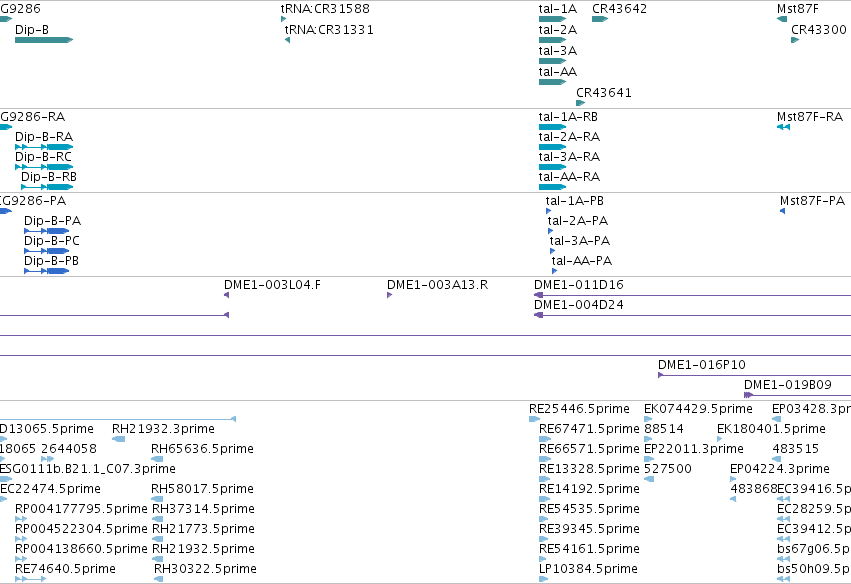Click the RE74640.5prime EST label
Screen dimensions: 851x584
65,569
